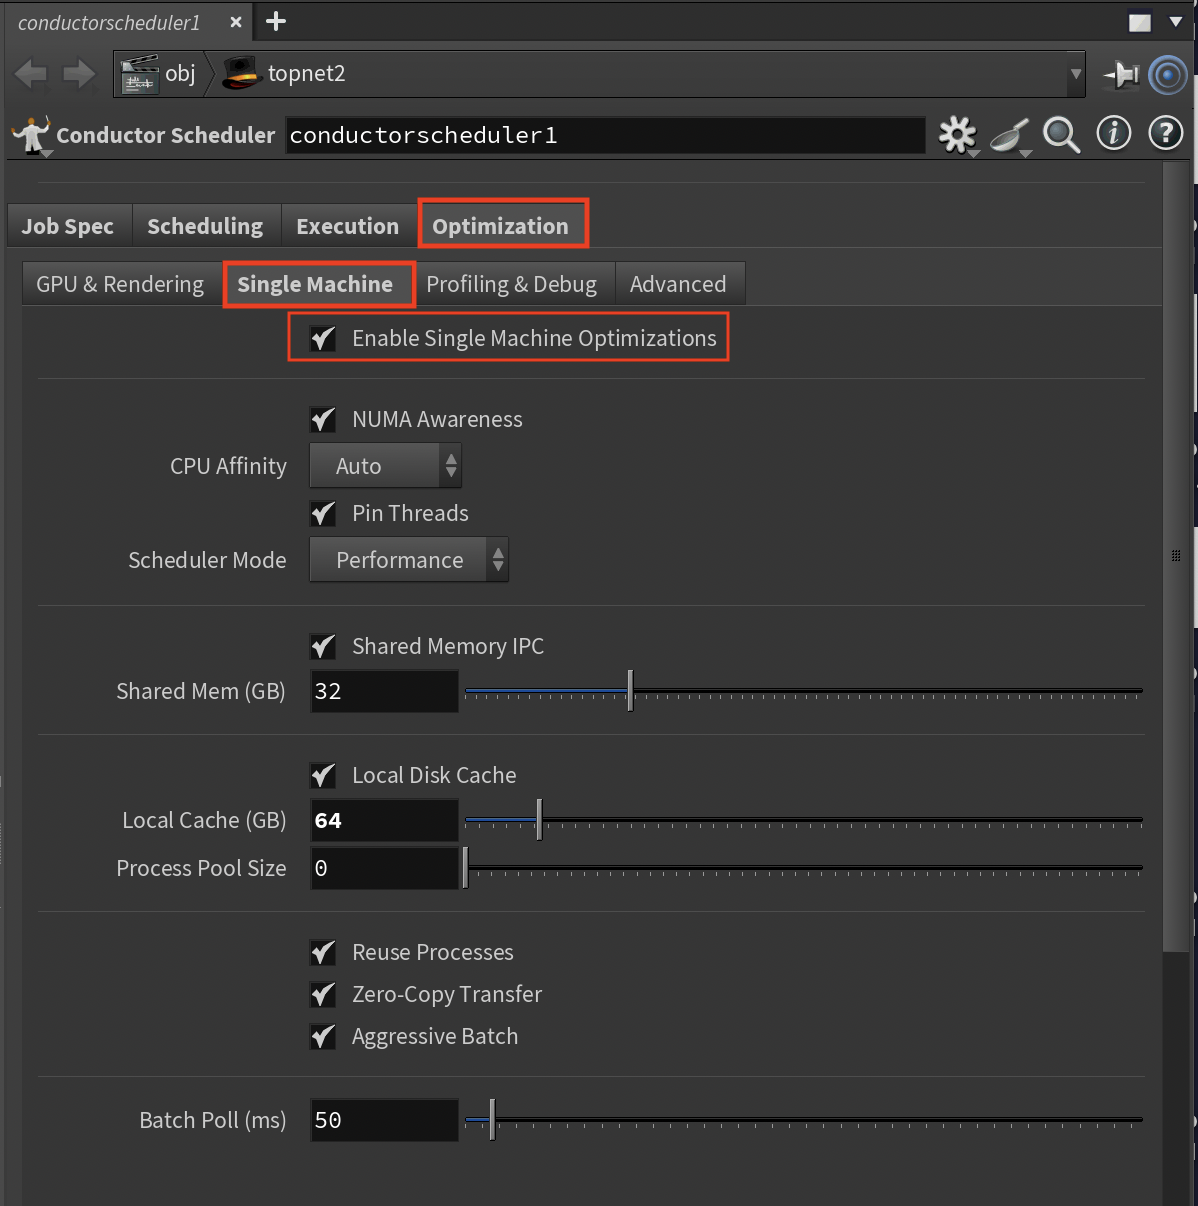
Task: Toggle Enable Single Machine Optimizations checkbox
Action: pyautogui.click(x=323, y=338)
